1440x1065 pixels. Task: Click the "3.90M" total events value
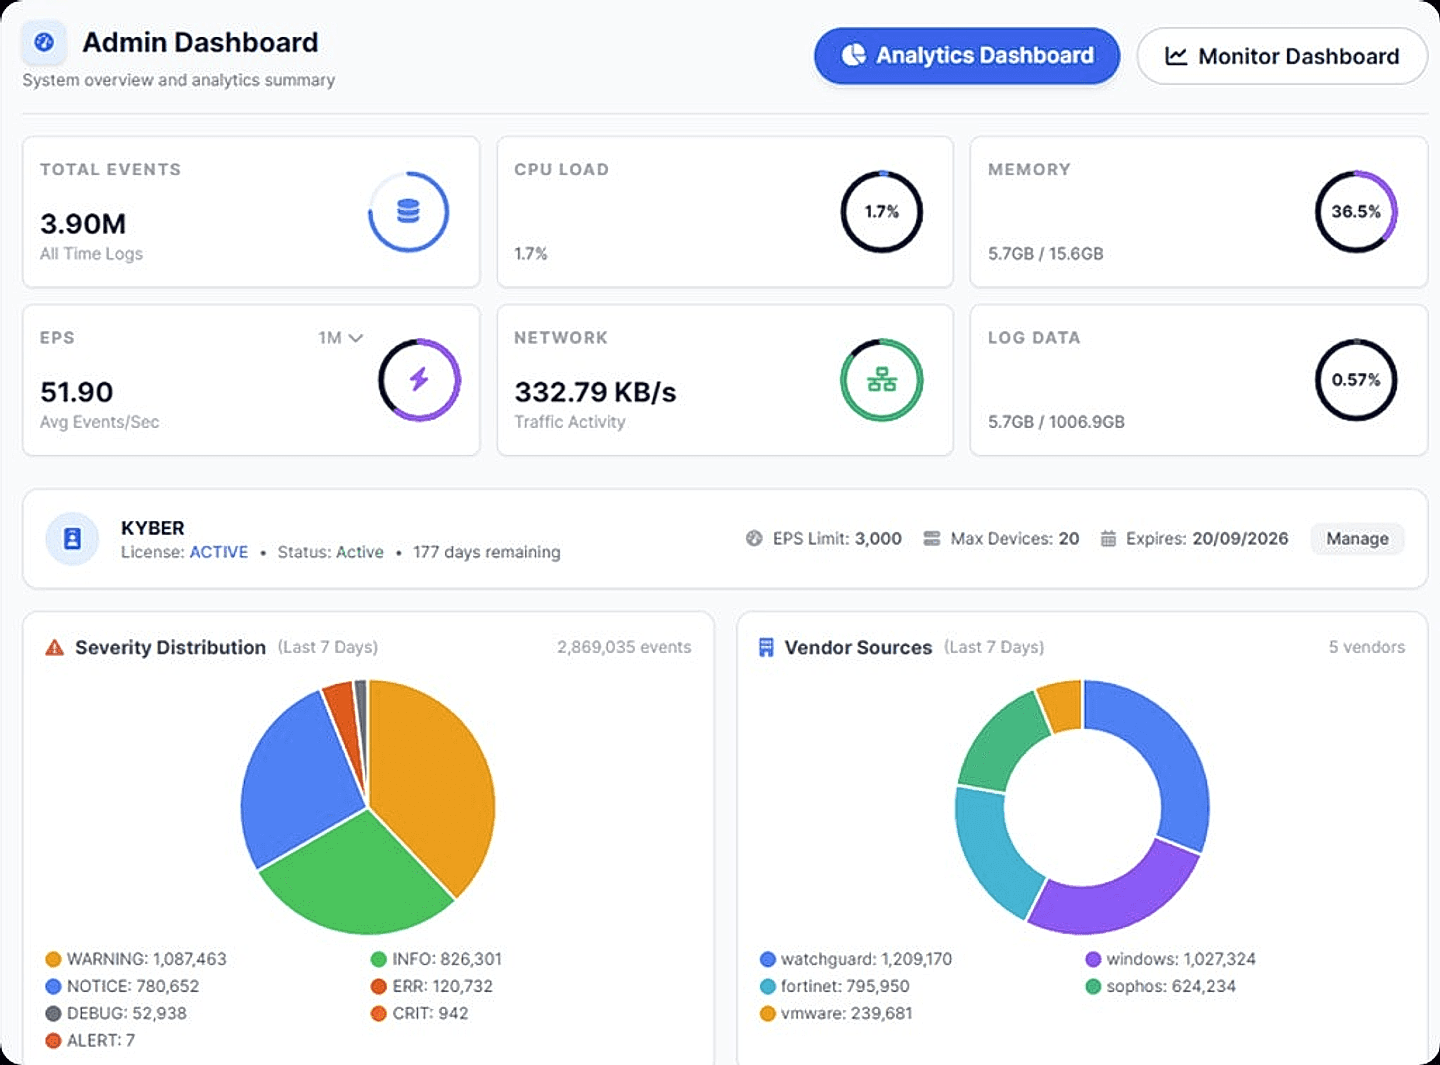[x=83, y=224]
